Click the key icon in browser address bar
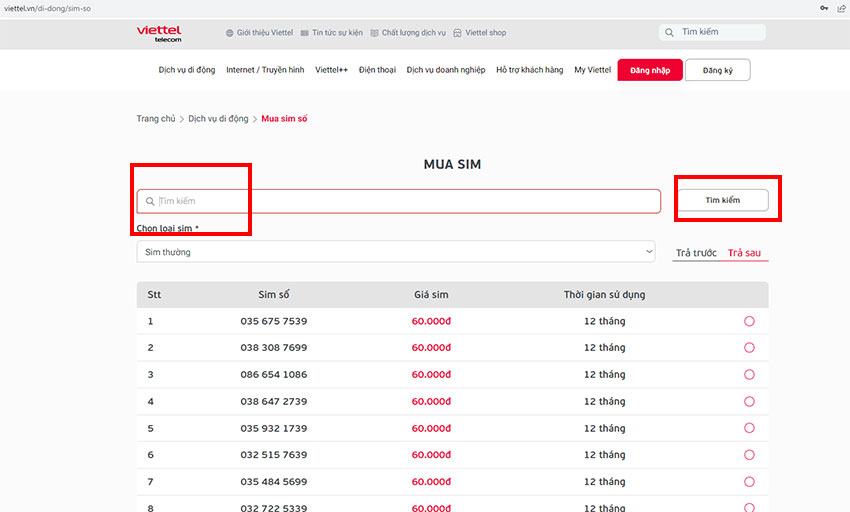The width and height of the screenshot is (850, 512). [824, 8]
